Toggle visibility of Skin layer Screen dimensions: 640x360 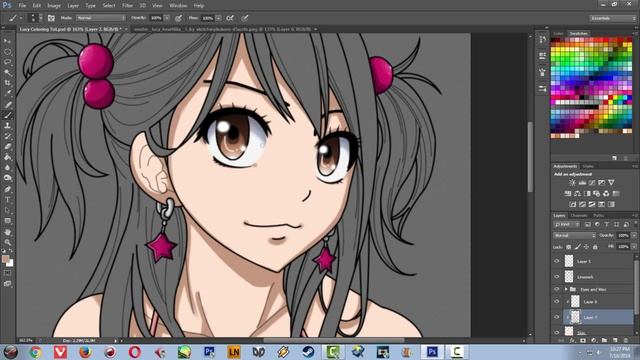coord(557,332)
